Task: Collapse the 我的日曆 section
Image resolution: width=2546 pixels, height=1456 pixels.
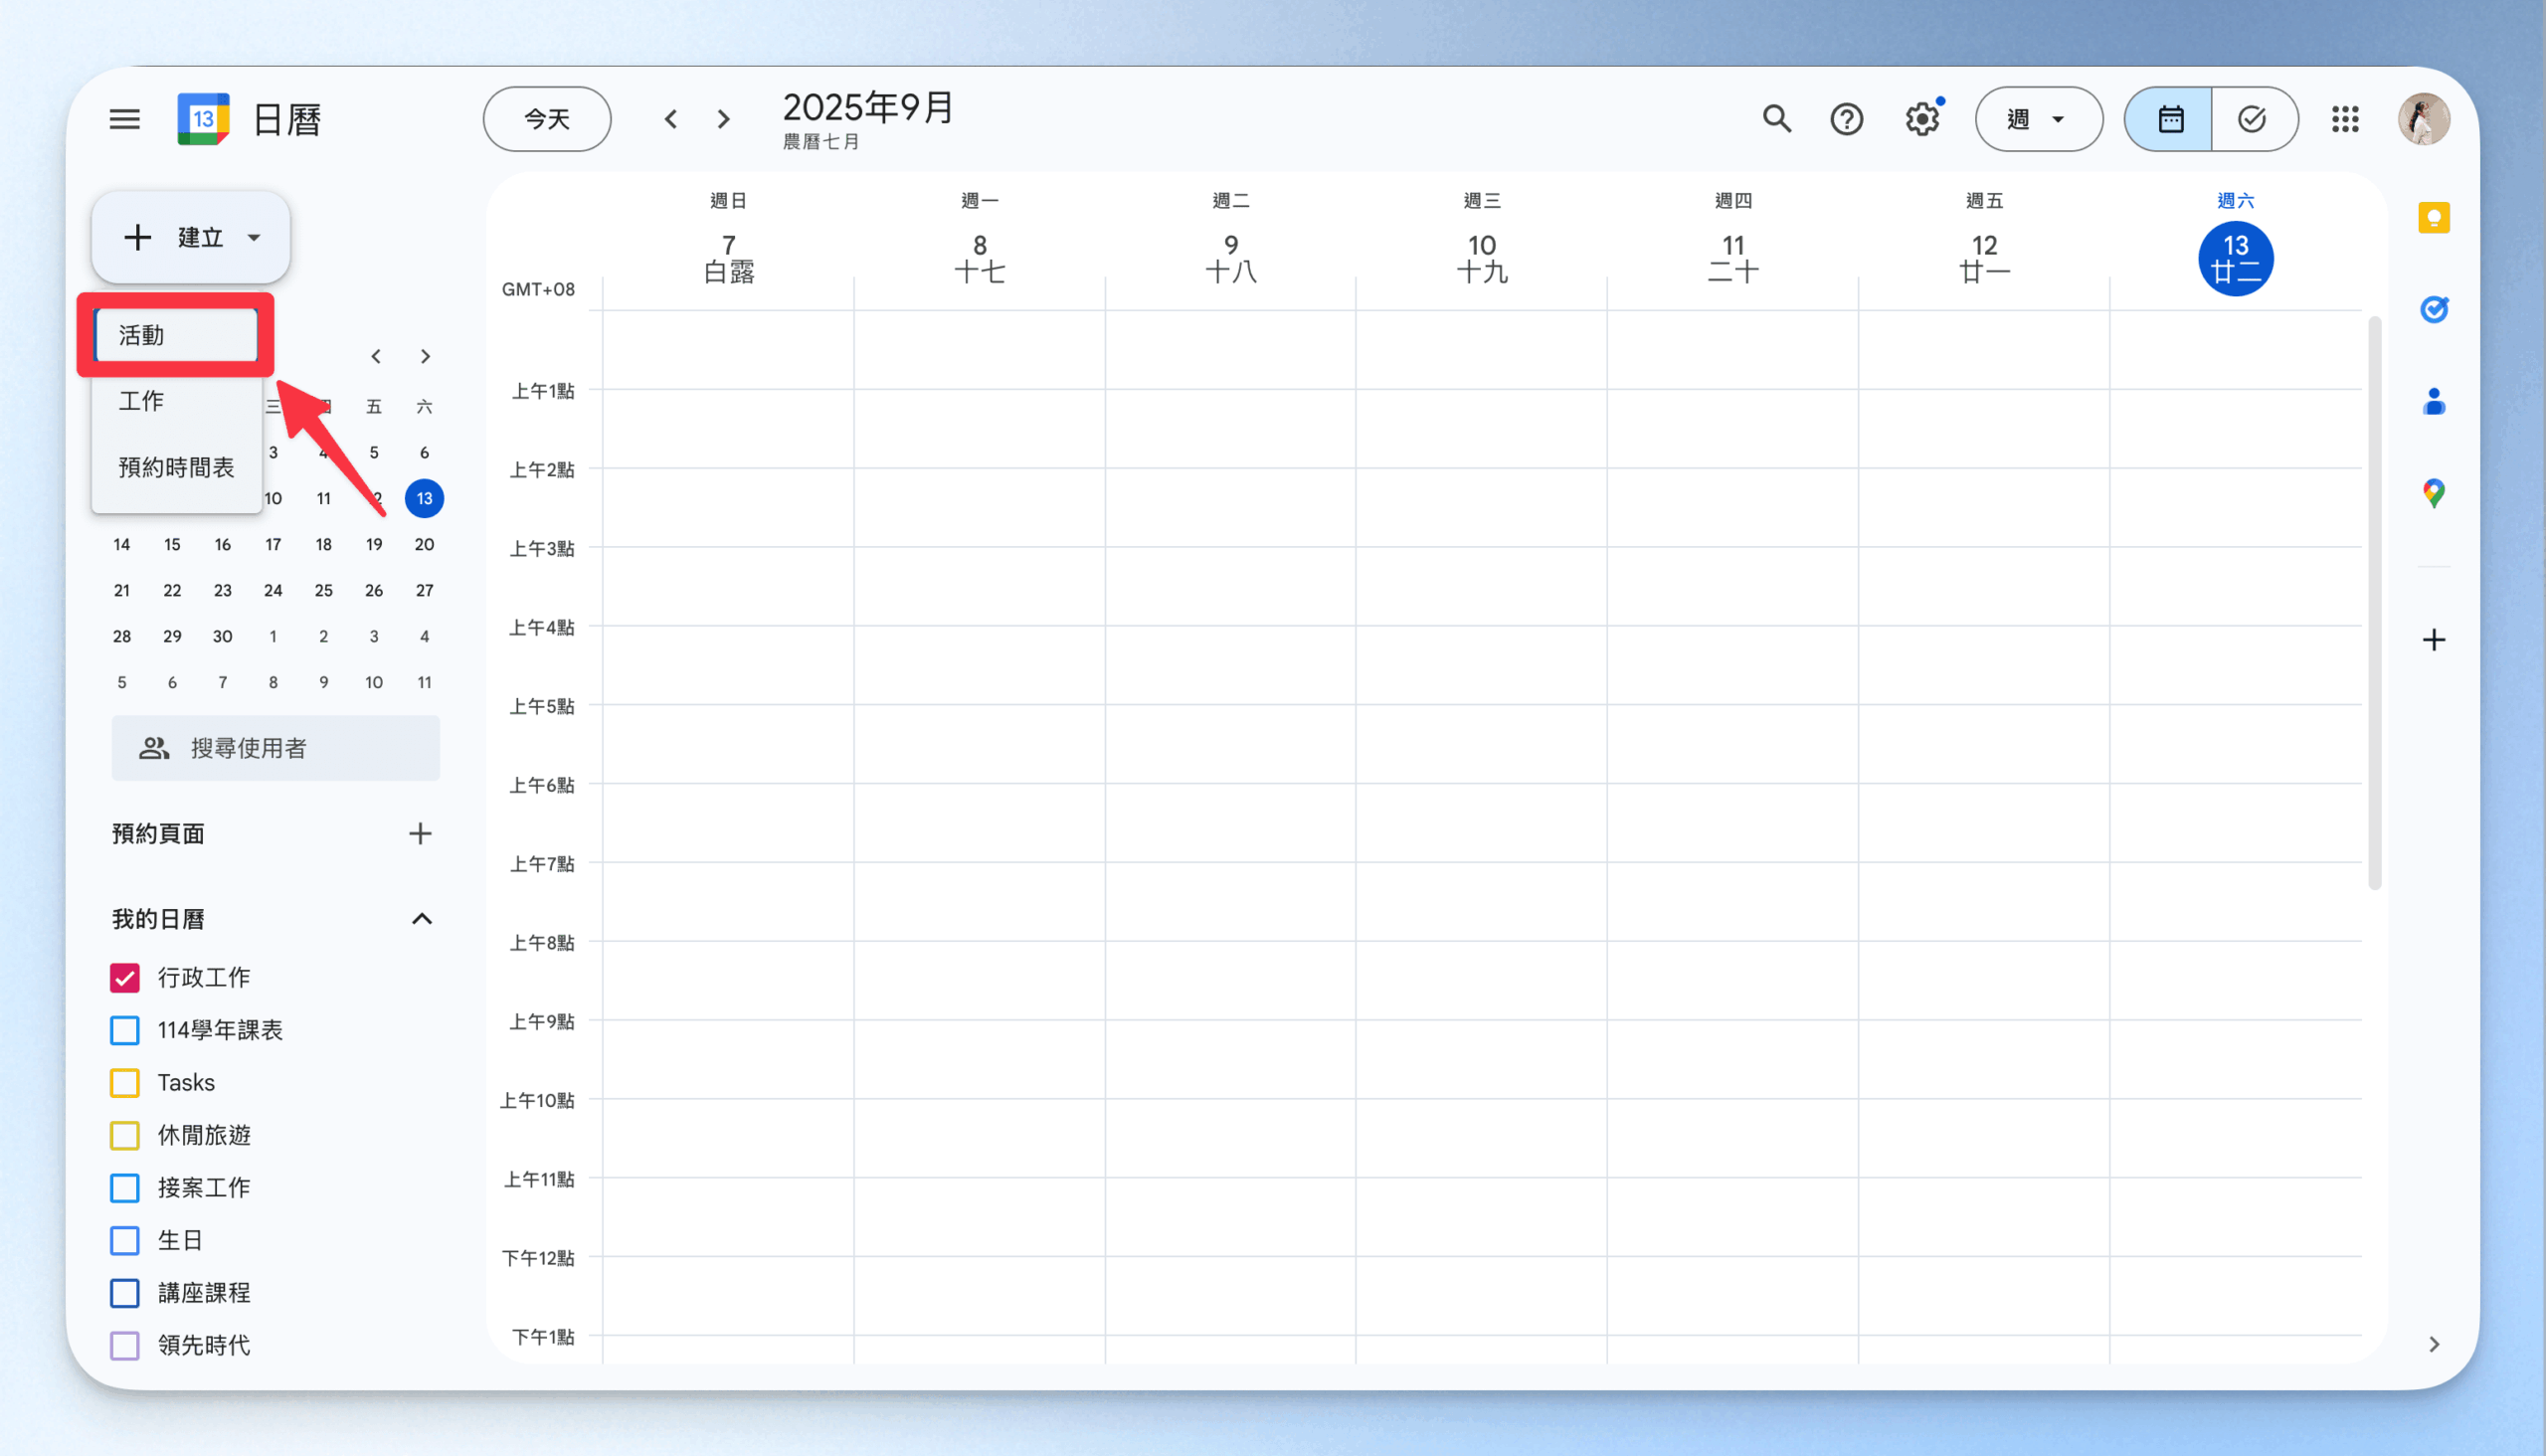Action: point(422,918)
